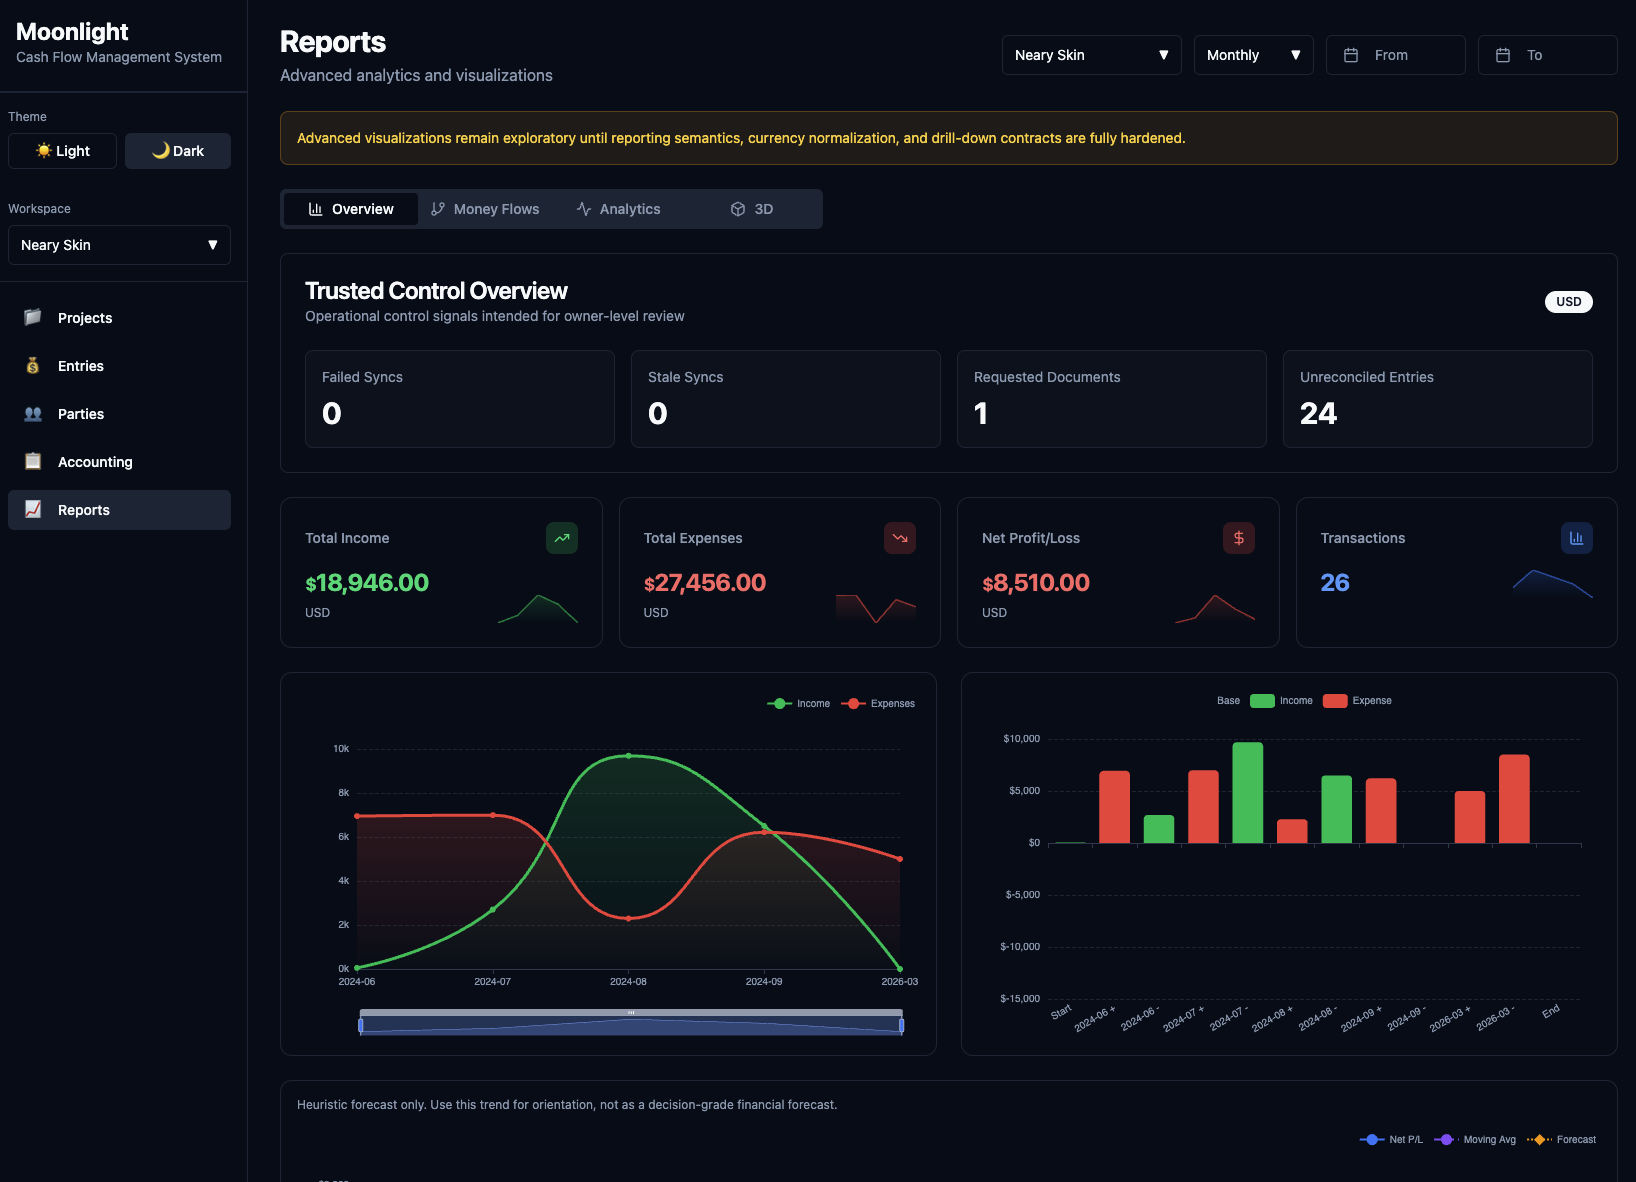Click the dollar icon on Net Profit/Loss
This screenshot has height=1182, width=1636.
point(1239,538)
